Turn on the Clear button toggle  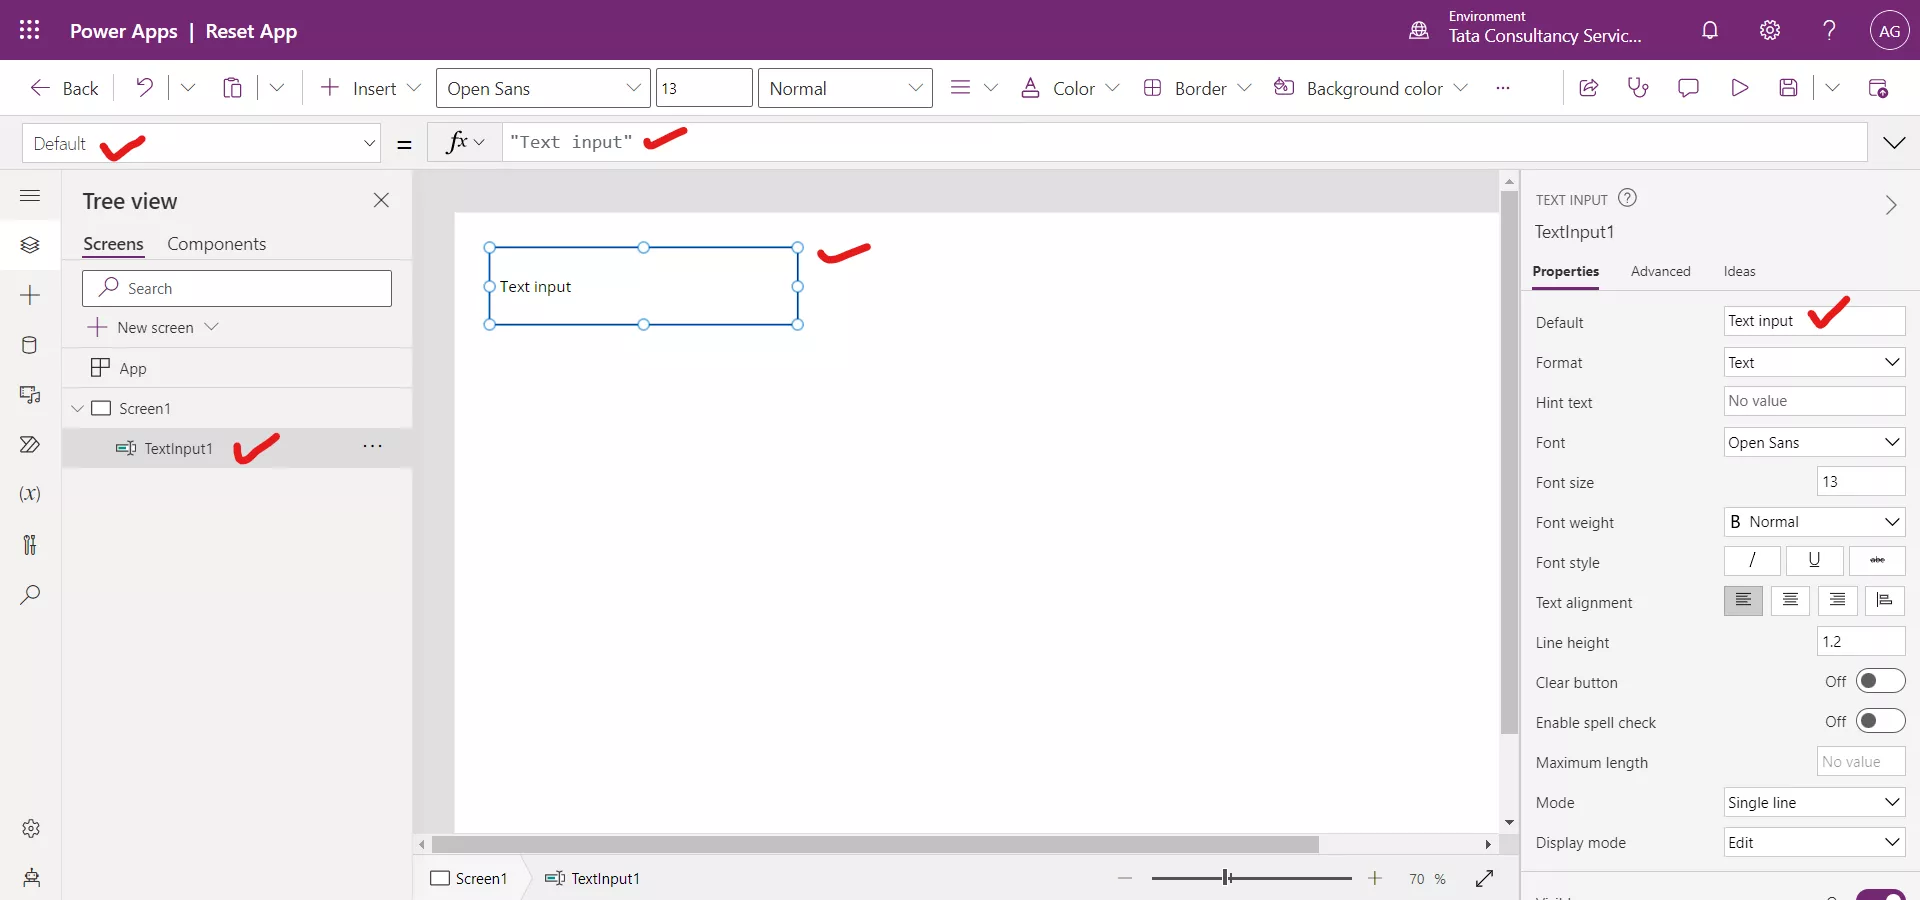pos(1878,681)
